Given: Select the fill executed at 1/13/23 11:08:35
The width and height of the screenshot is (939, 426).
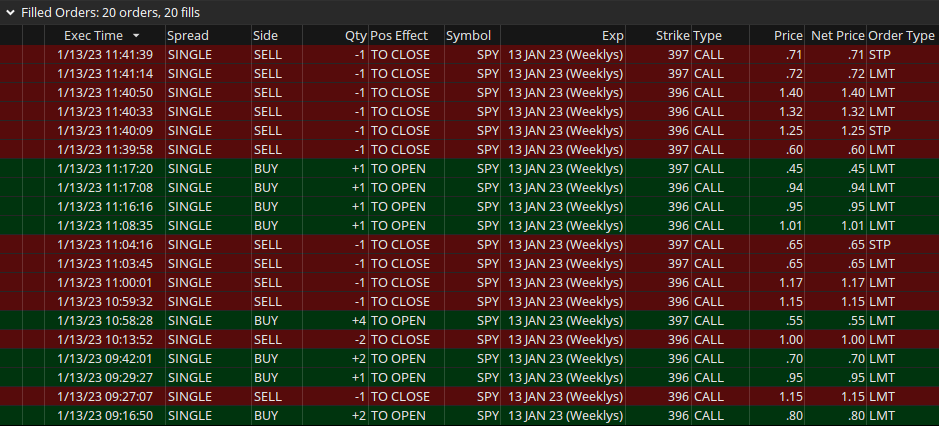Looking at the screenshot, I should (x=470, y=225).
